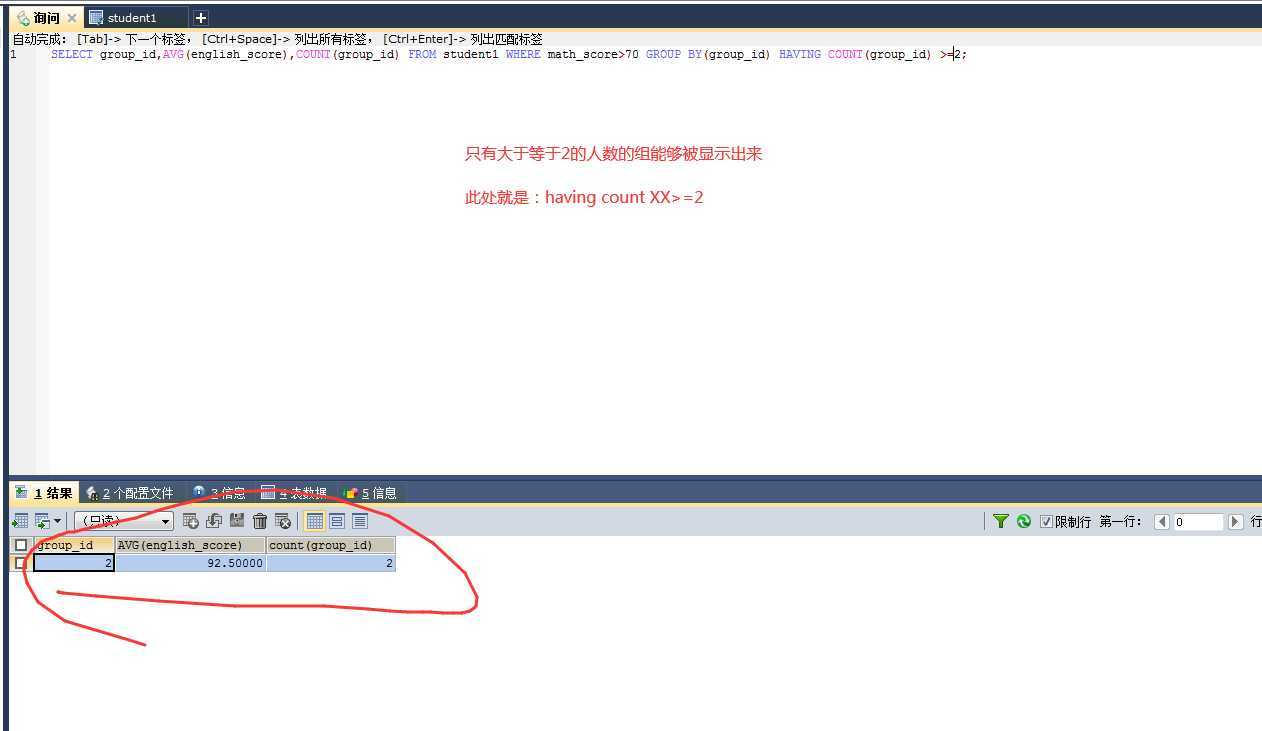This screenshot has width=1262, height=731.
Task: Open the 5 信息 tab
Action: [370, 492]
